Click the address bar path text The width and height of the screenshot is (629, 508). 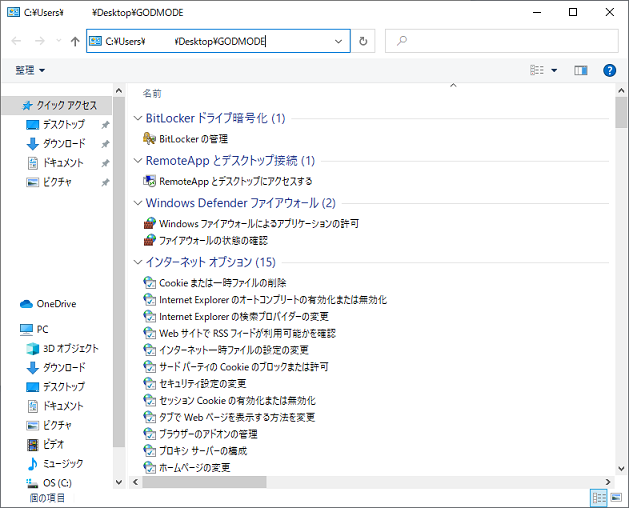pos(185,41)
